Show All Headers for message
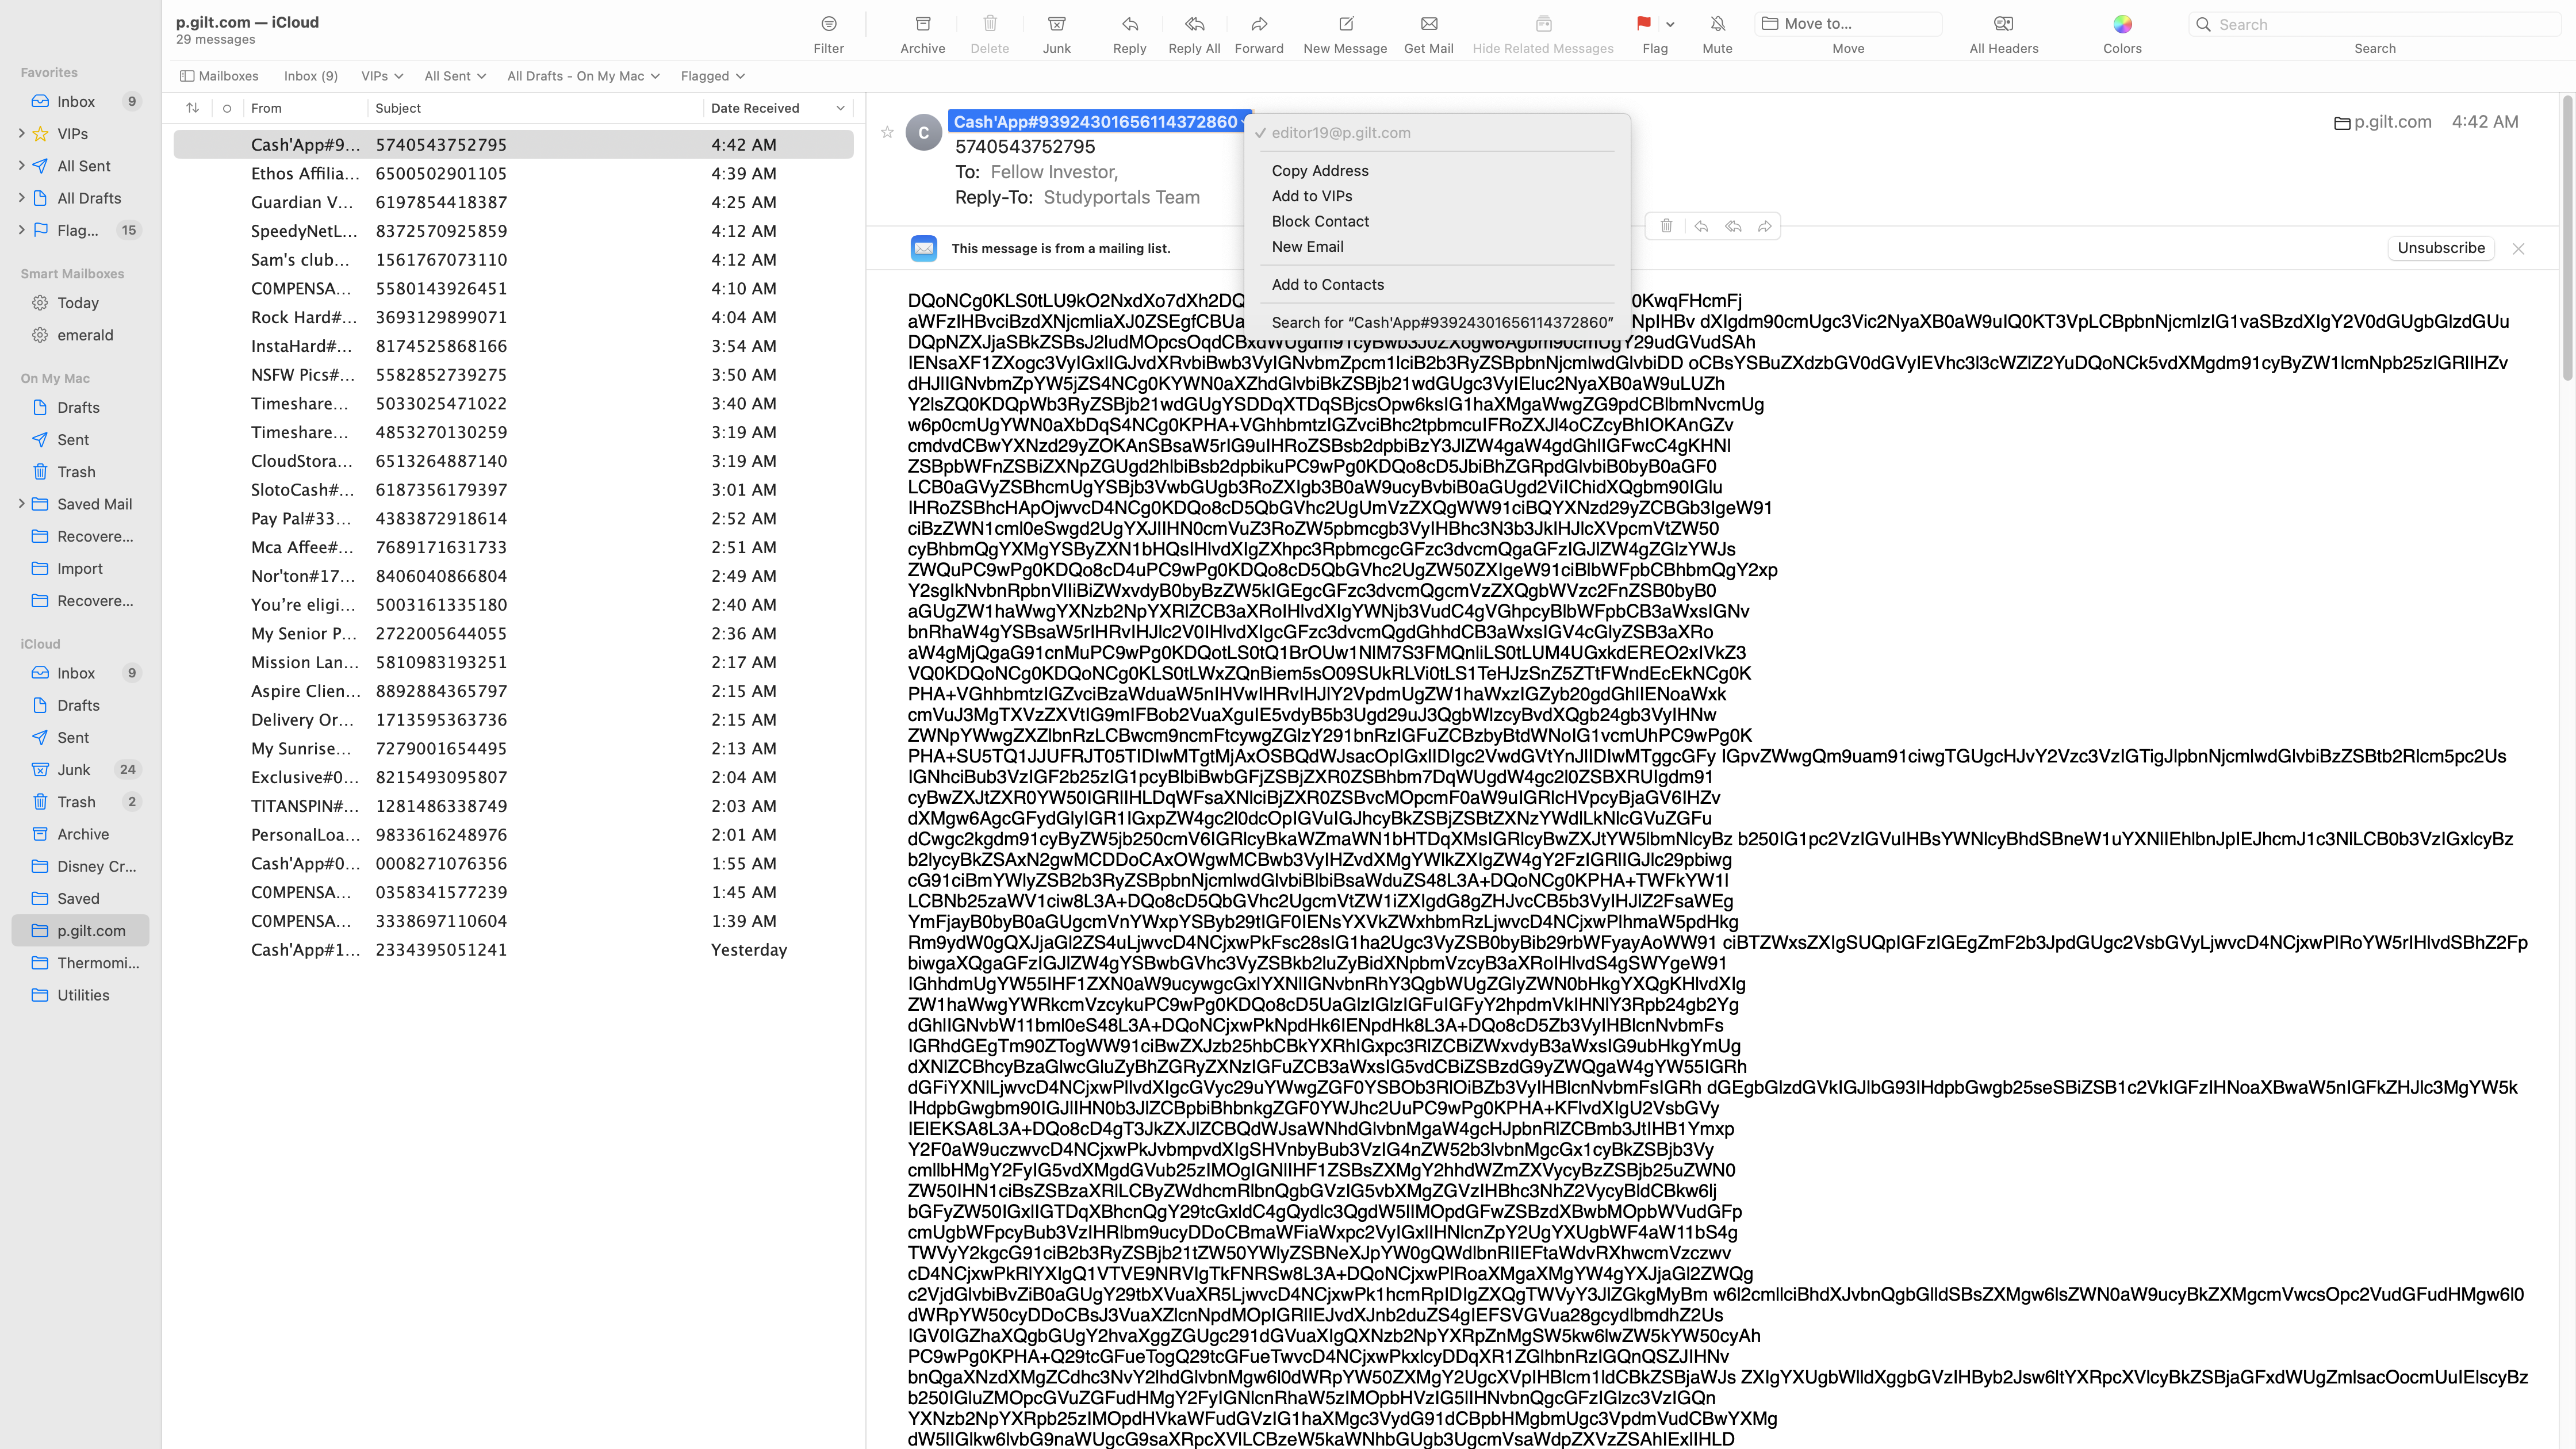This screenshot has height=1449, width=2576. pos(2003,24)
